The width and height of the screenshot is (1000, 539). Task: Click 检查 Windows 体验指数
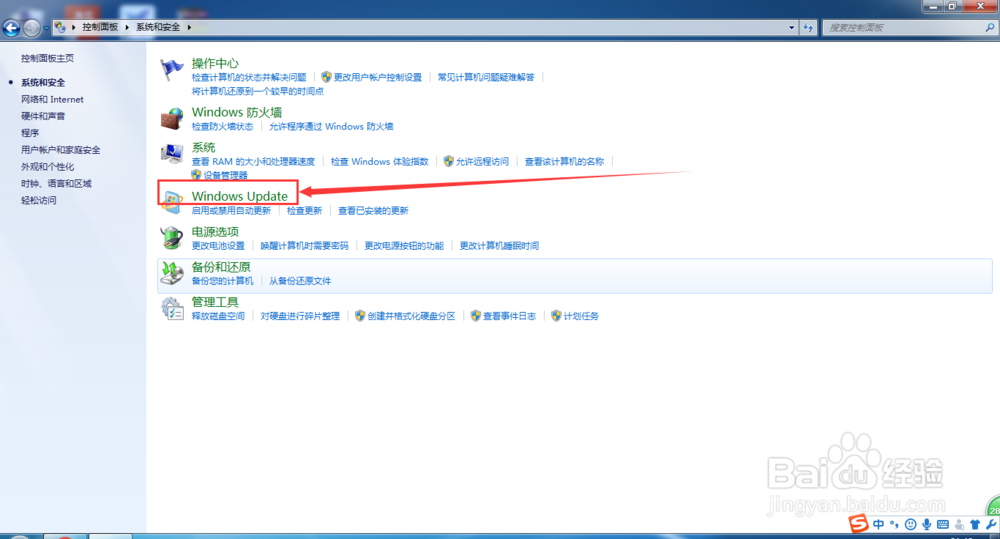pos(379,161)
